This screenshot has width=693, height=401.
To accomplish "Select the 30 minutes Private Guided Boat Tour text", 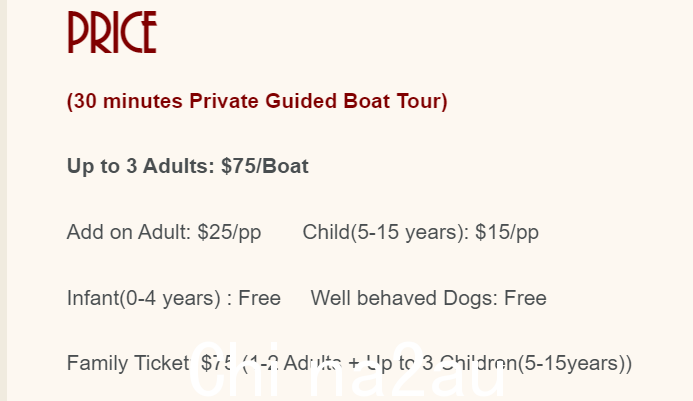I will tap(257, 101).
